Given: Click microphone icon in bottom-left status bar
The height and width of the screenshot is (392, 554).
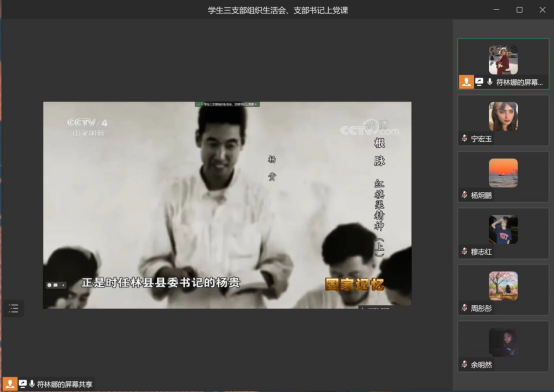Looking at the screenshot, I should [32, 384].
